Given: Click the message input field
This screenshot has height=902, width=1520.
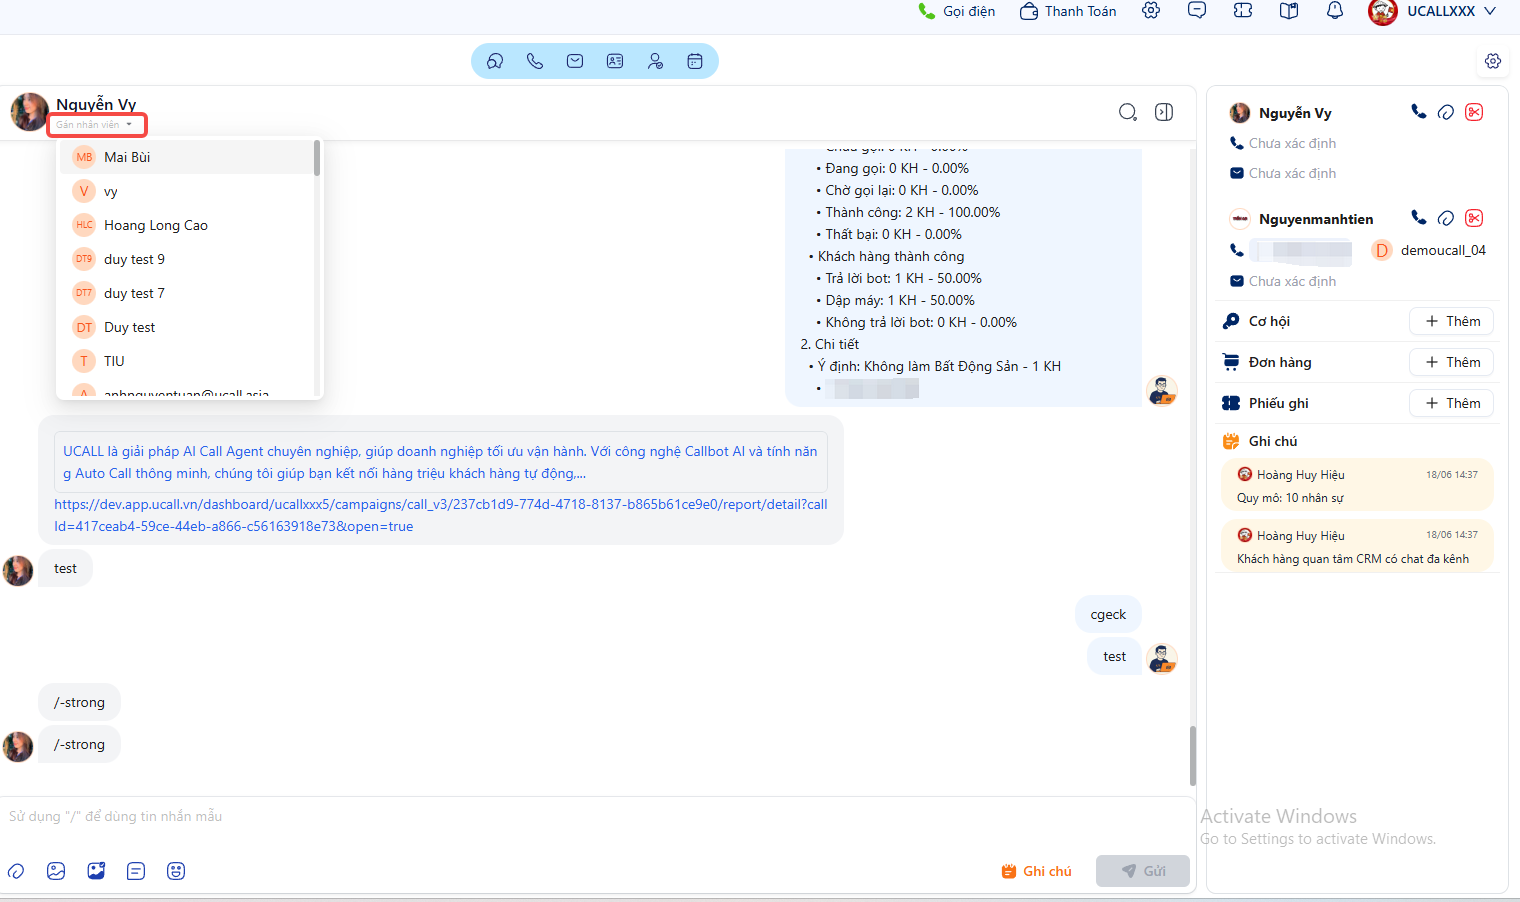Looking at the screenshot, I should pyautogui.click(x=597, y=816).
